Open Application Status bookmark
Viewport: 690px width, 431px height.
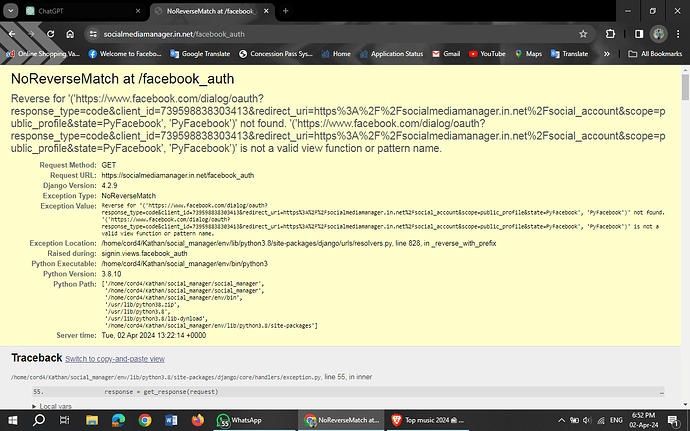pyautogui.click(x=392, y=54)
